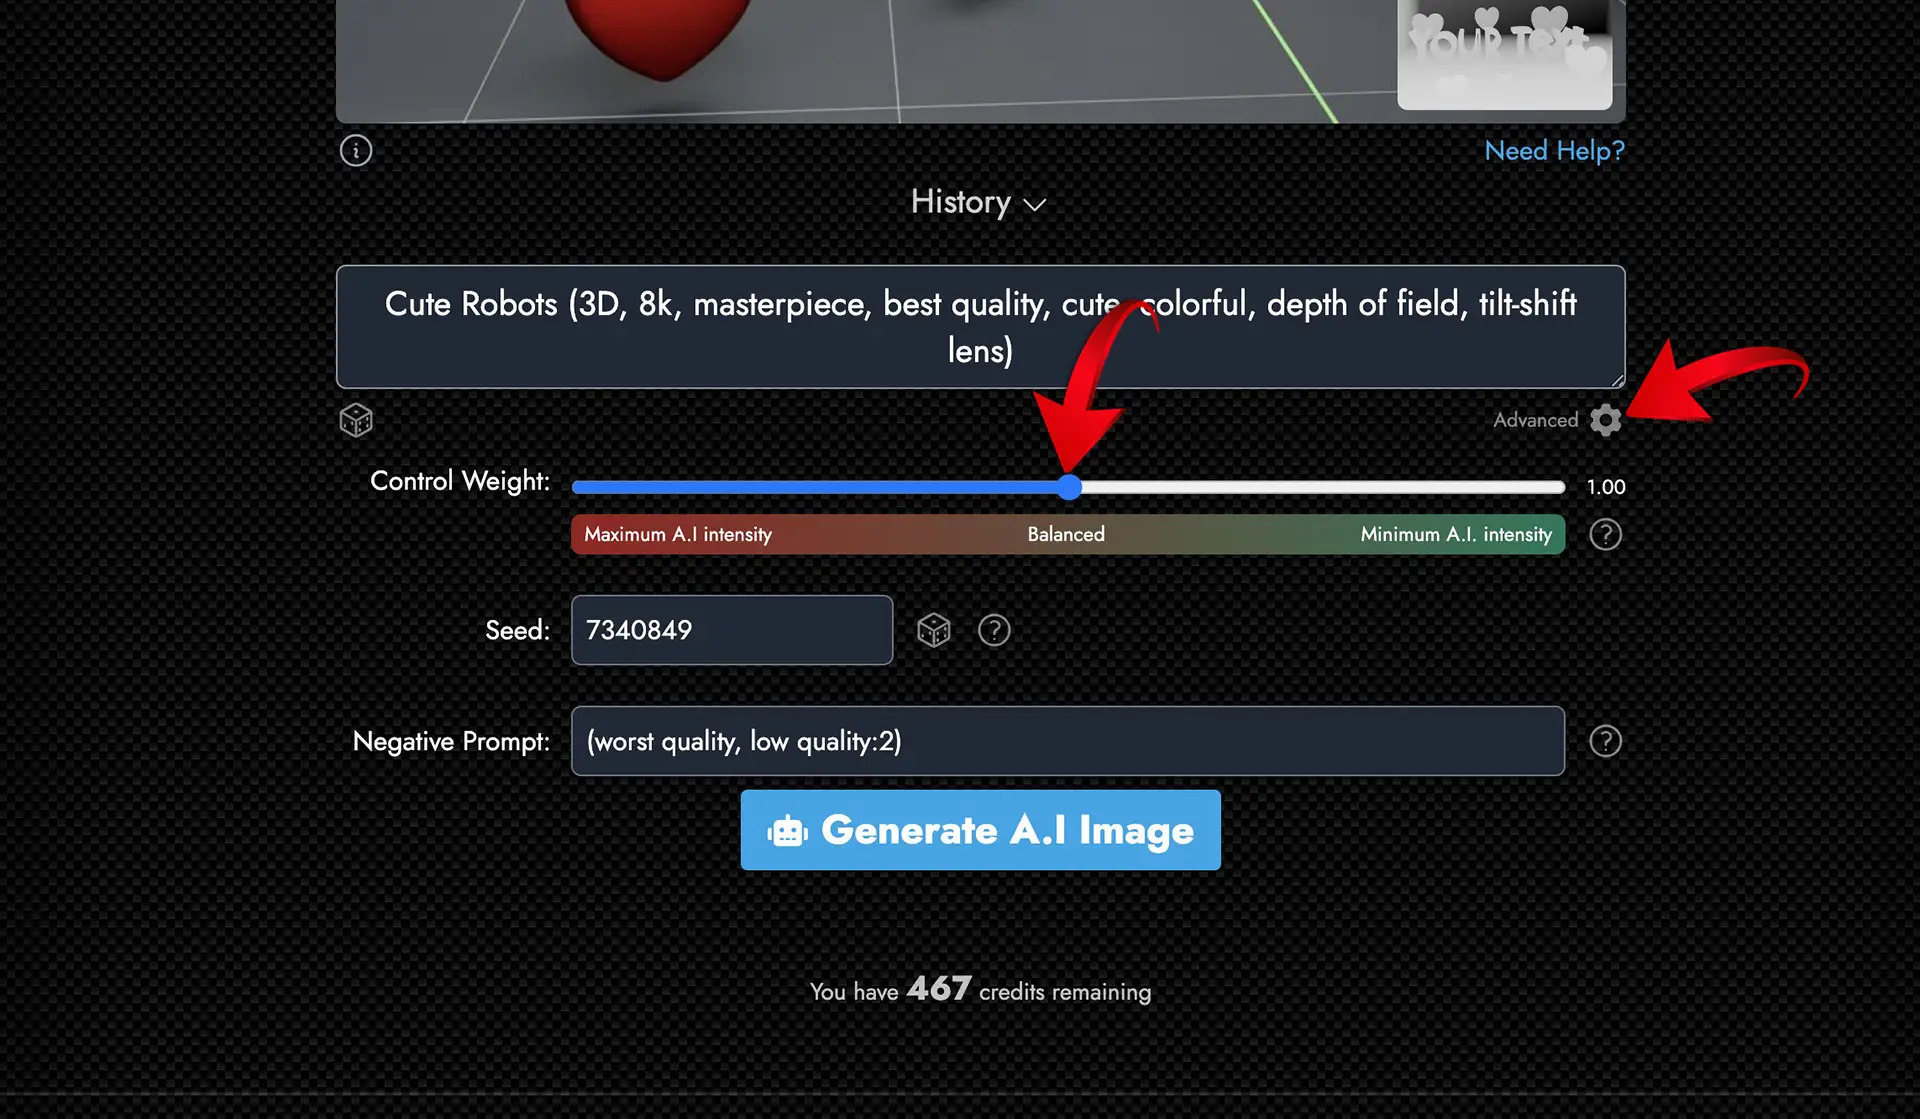Expand the History dropdown section
1920x1119 pixels.
[979, 201]
